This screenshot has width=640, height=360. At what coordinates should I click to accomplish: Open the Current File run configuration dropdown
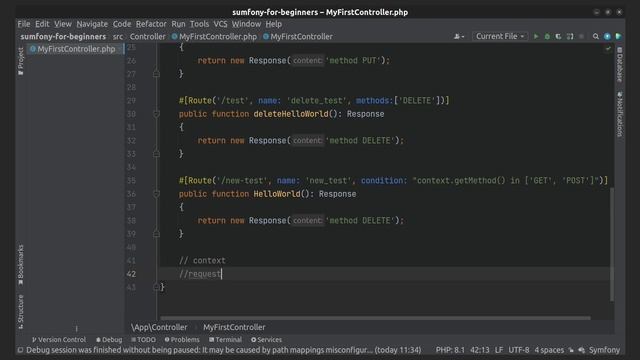coord(500,36)
